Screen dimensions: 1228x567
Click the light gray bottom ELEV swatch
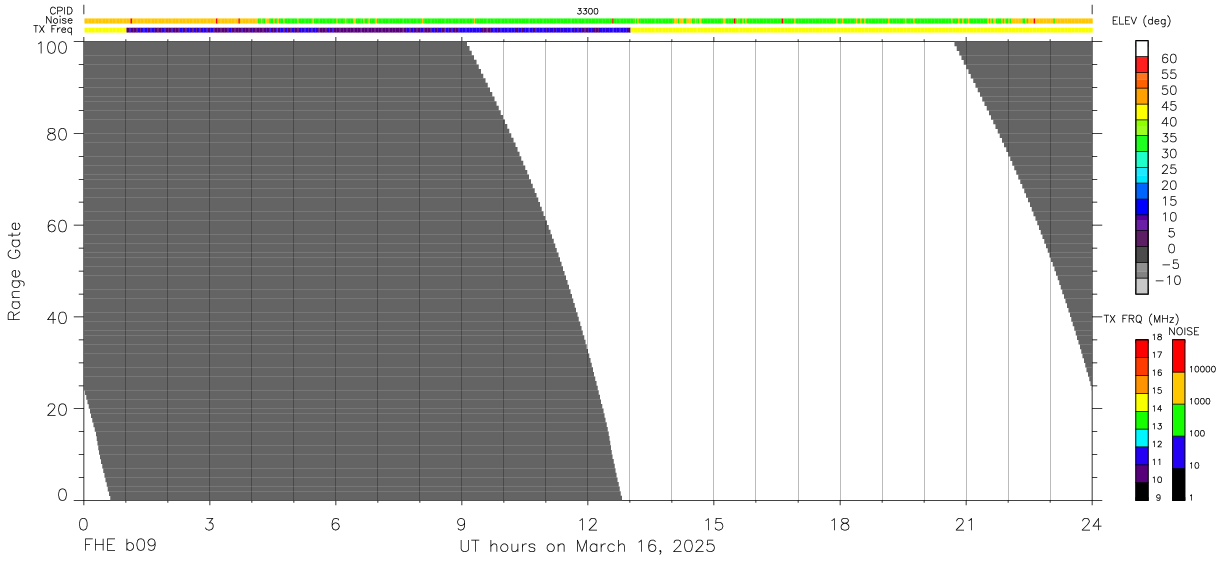(x=1141, y=285)
